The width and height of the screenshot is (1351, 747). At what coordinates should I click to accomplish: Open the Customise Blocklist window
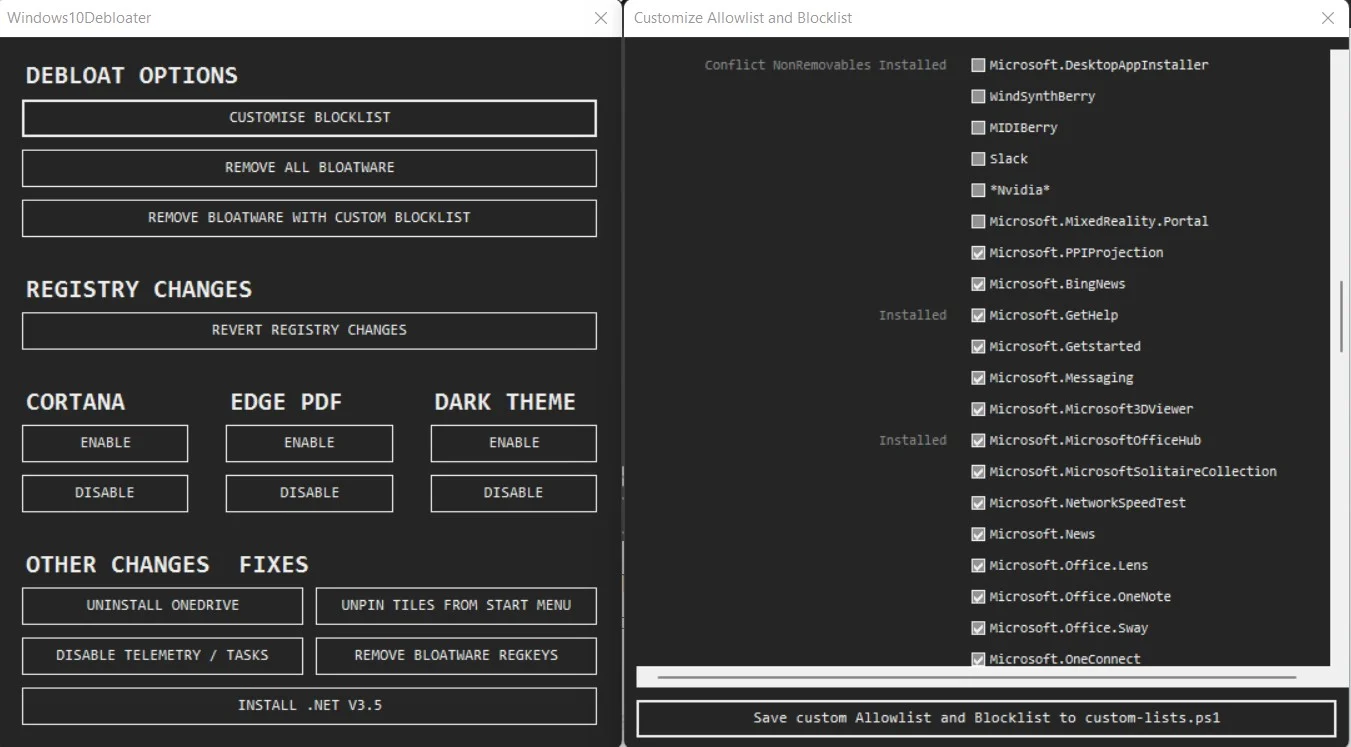click(309, 118)
